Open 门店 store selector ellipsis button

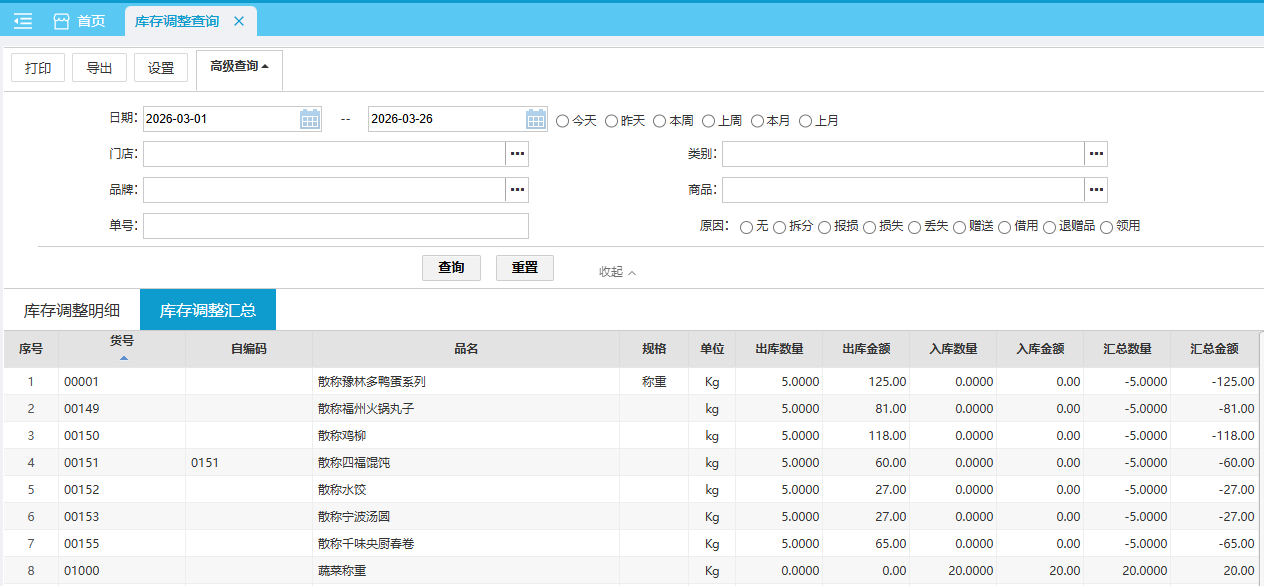[517, 154]
